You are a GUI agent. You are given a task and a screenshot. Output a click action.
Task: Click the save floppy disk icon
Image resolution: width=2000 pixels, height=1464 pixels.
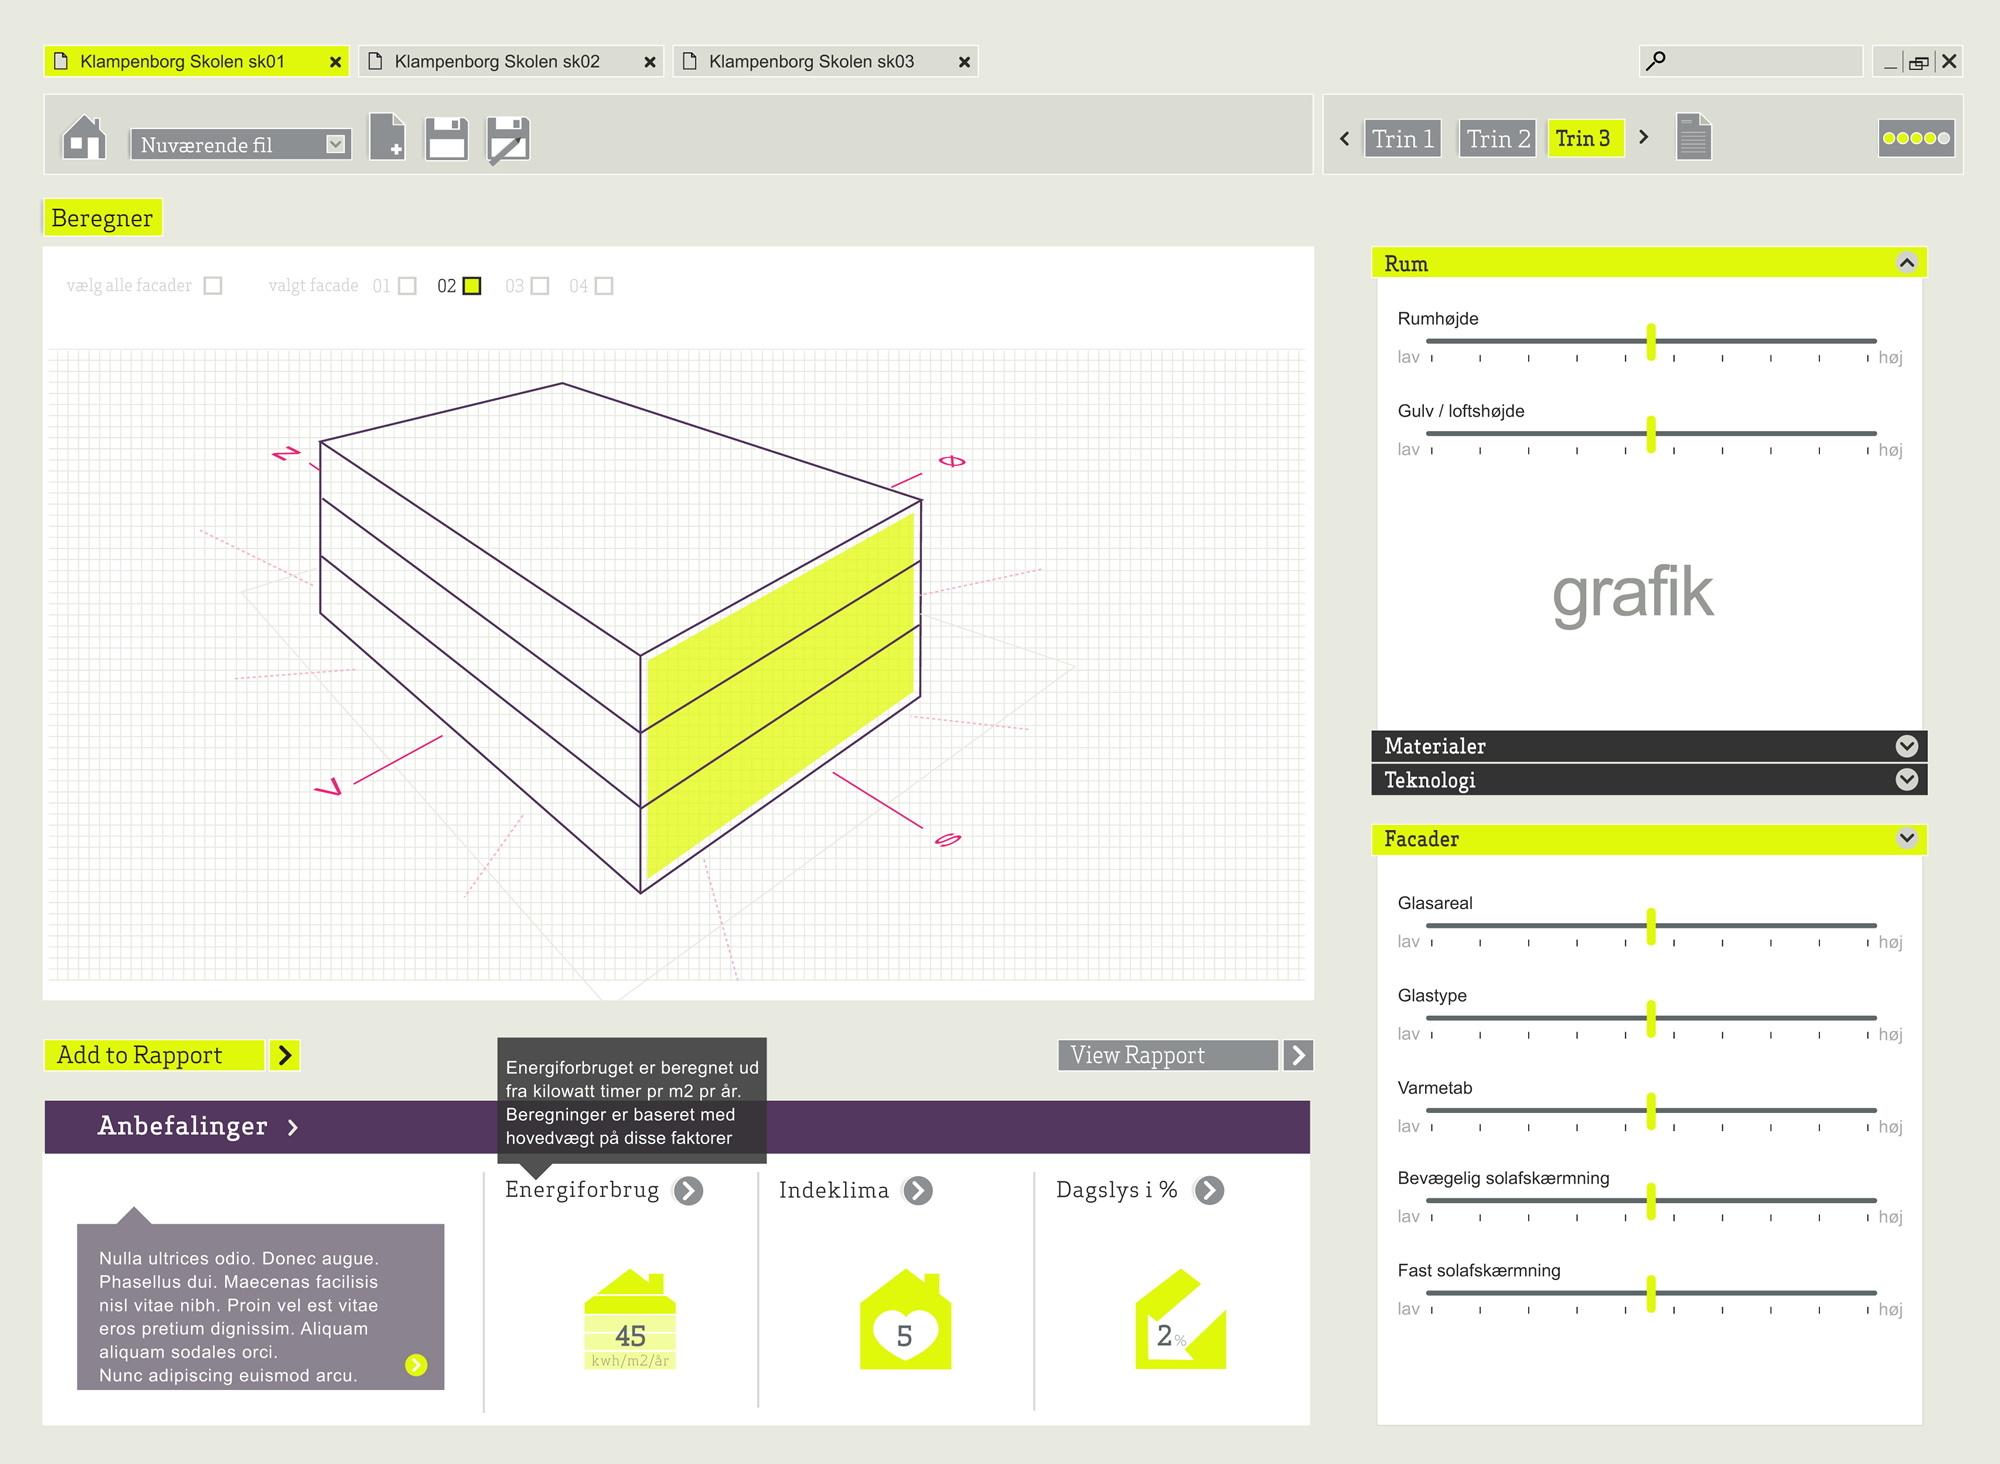tap(446, 138)
